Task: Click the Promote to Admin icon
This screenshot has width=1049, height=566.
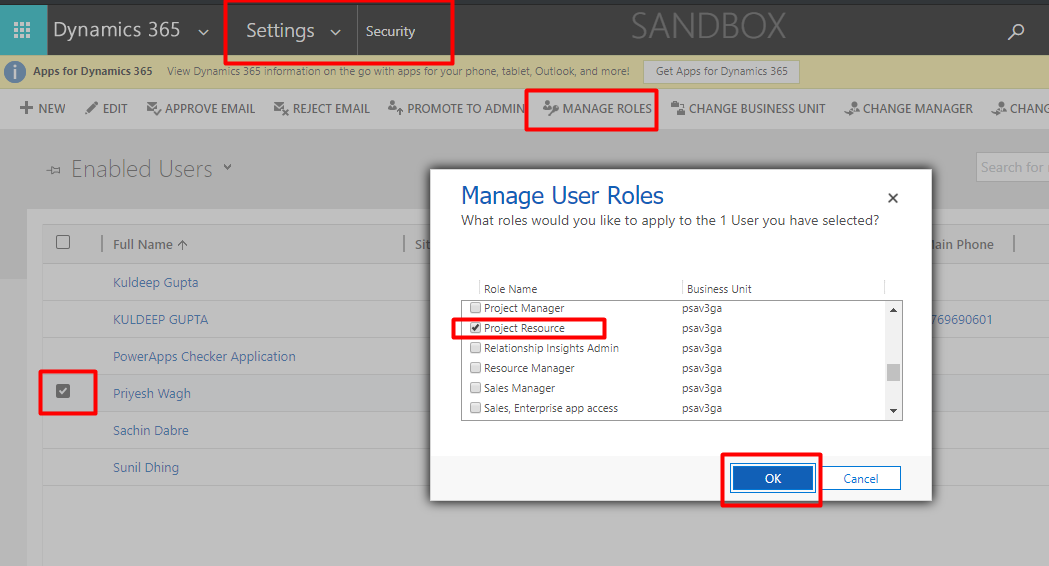Action: [x=395, y=108]
